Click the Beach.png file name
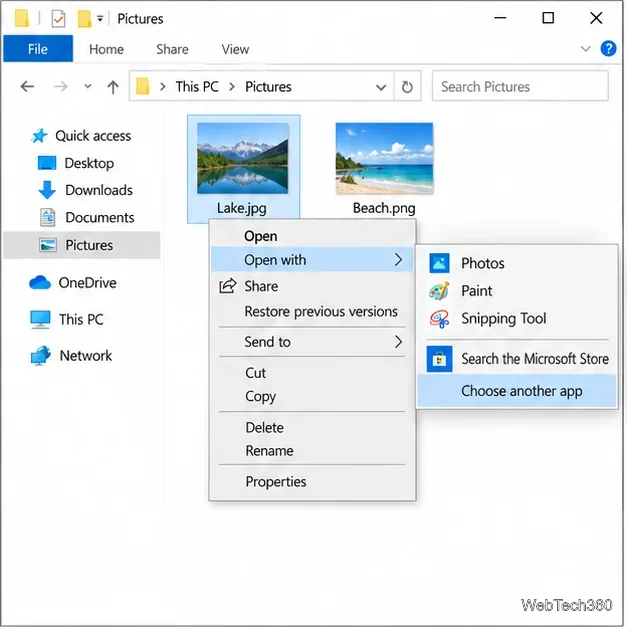The height and width of the screenshot is (627, 627). pyautogui.click(x=384, y=208)
